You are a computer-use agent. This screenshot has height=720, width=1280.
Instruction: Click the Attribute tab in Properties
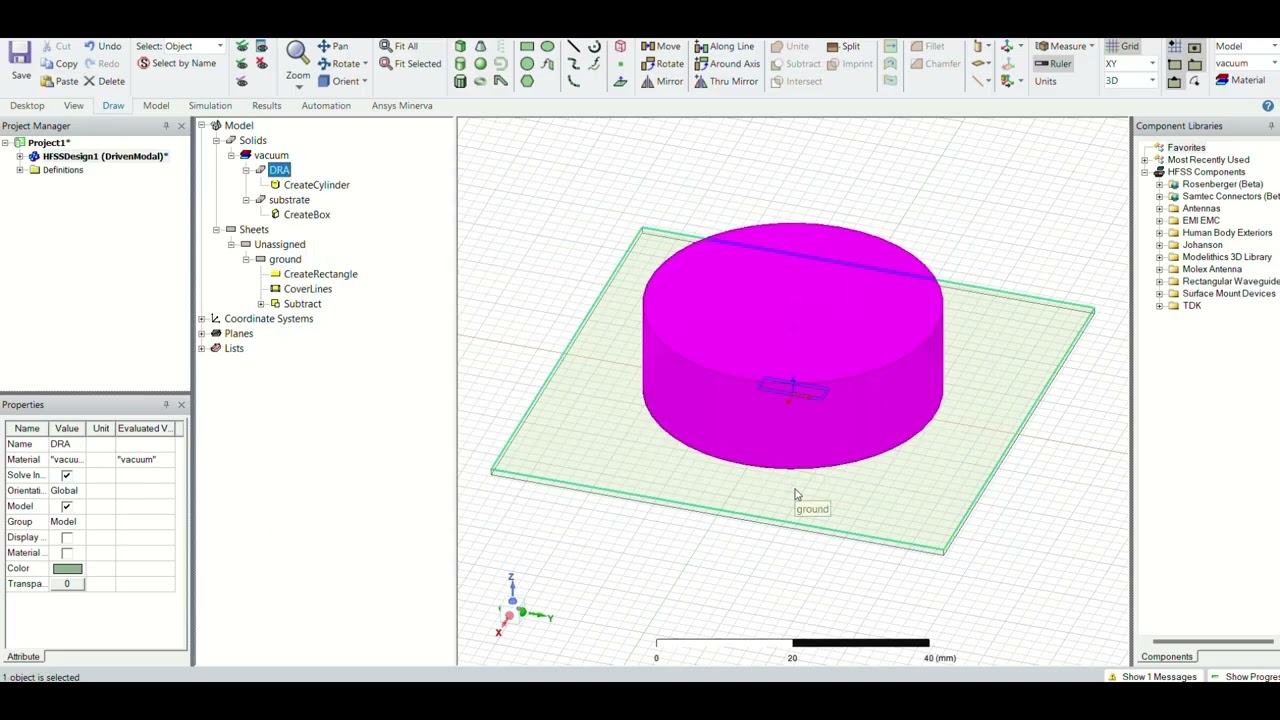pyautogui.click(x=23, y=657)
